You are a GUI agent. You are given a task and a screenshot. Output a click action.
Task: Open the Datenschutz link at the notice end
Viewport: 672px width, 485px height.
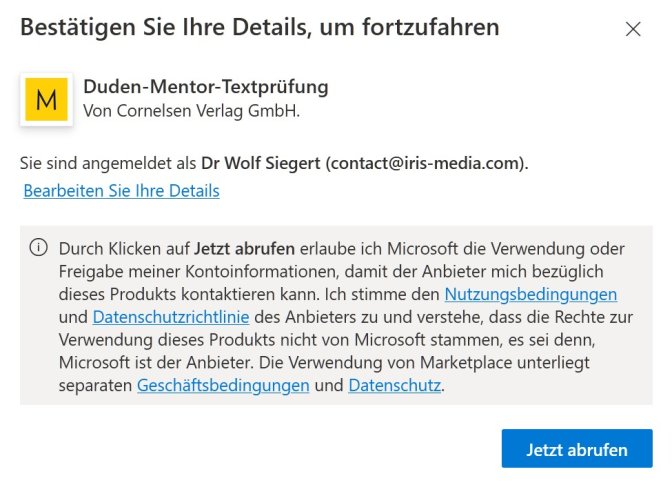pyautogui.click(x=394, y=385)
